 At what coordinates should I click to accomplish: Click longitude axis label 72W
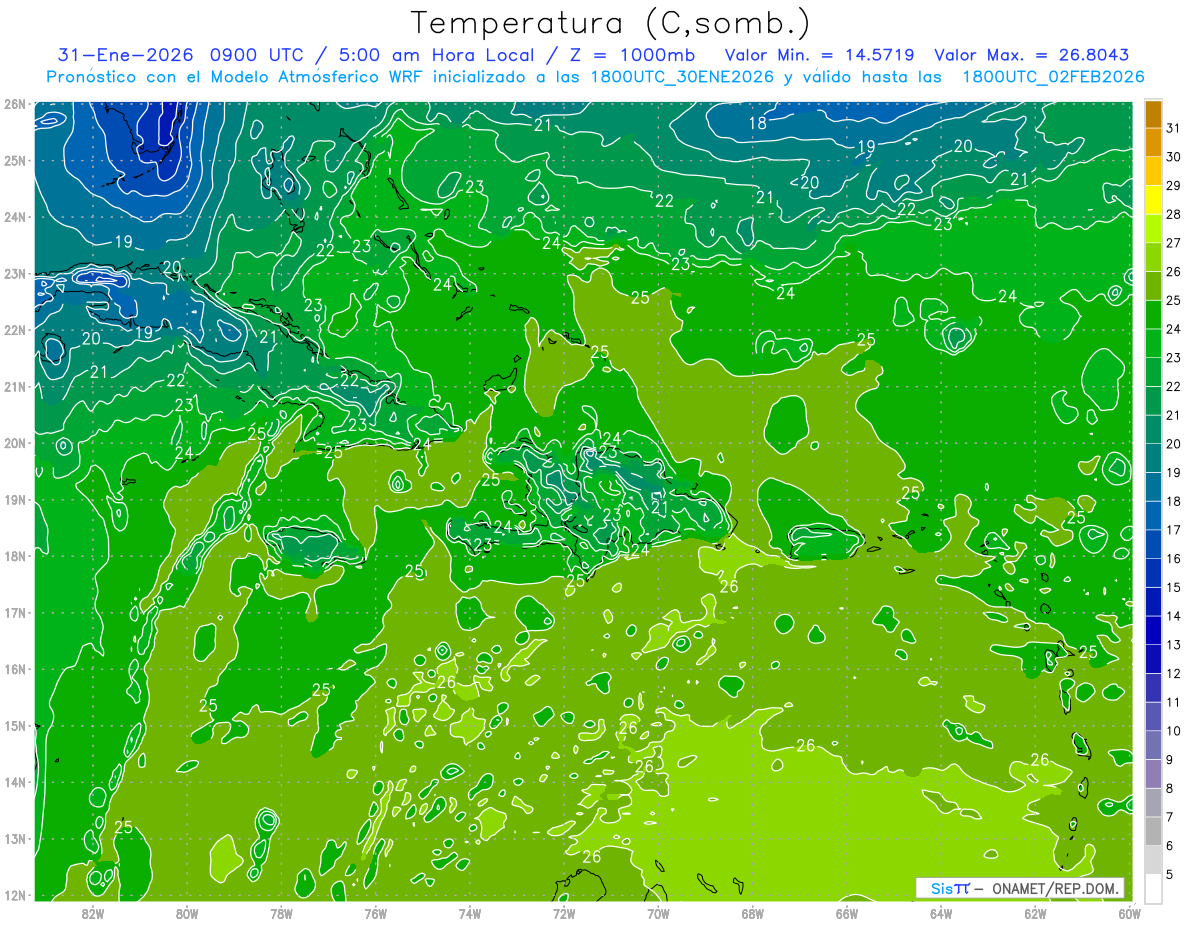(x=564, y=914)
